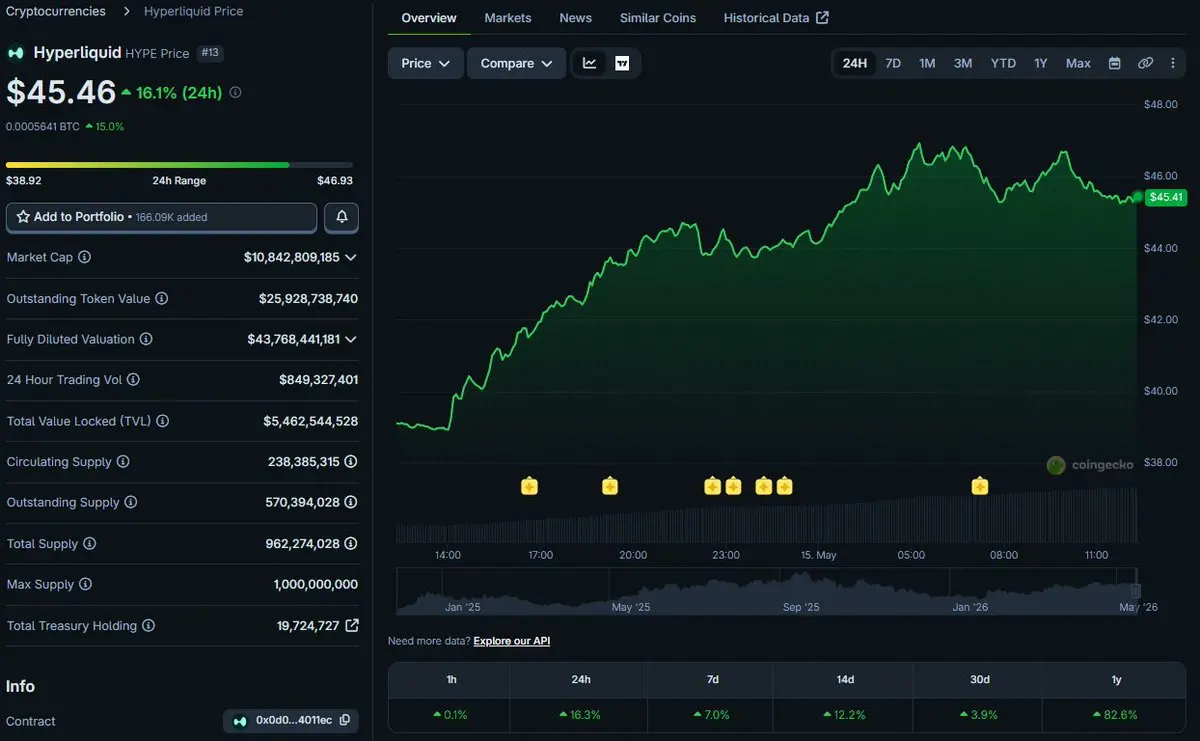Copy the contract address icon
Image resolution: width=1200 pixels, height=741 pixels.
[x=345, y=720]
